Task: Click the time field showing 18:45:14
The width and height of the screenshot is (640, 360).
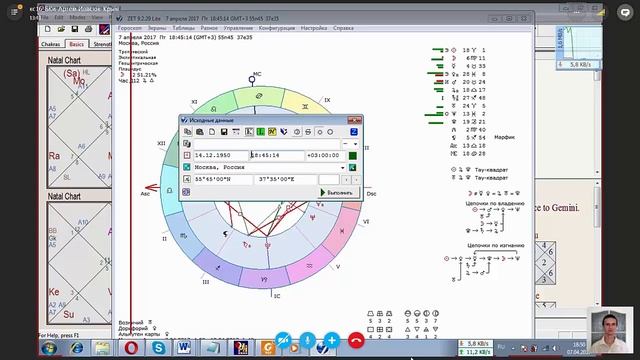Action: (277, 156)
